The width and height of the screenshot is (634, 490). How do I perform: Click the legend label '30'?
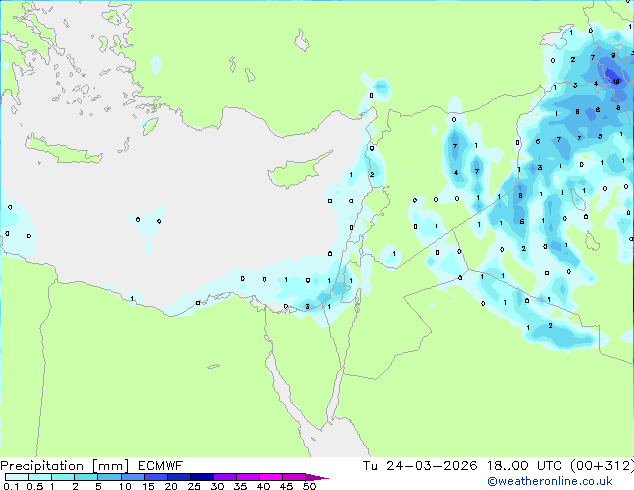pos(217,486)
